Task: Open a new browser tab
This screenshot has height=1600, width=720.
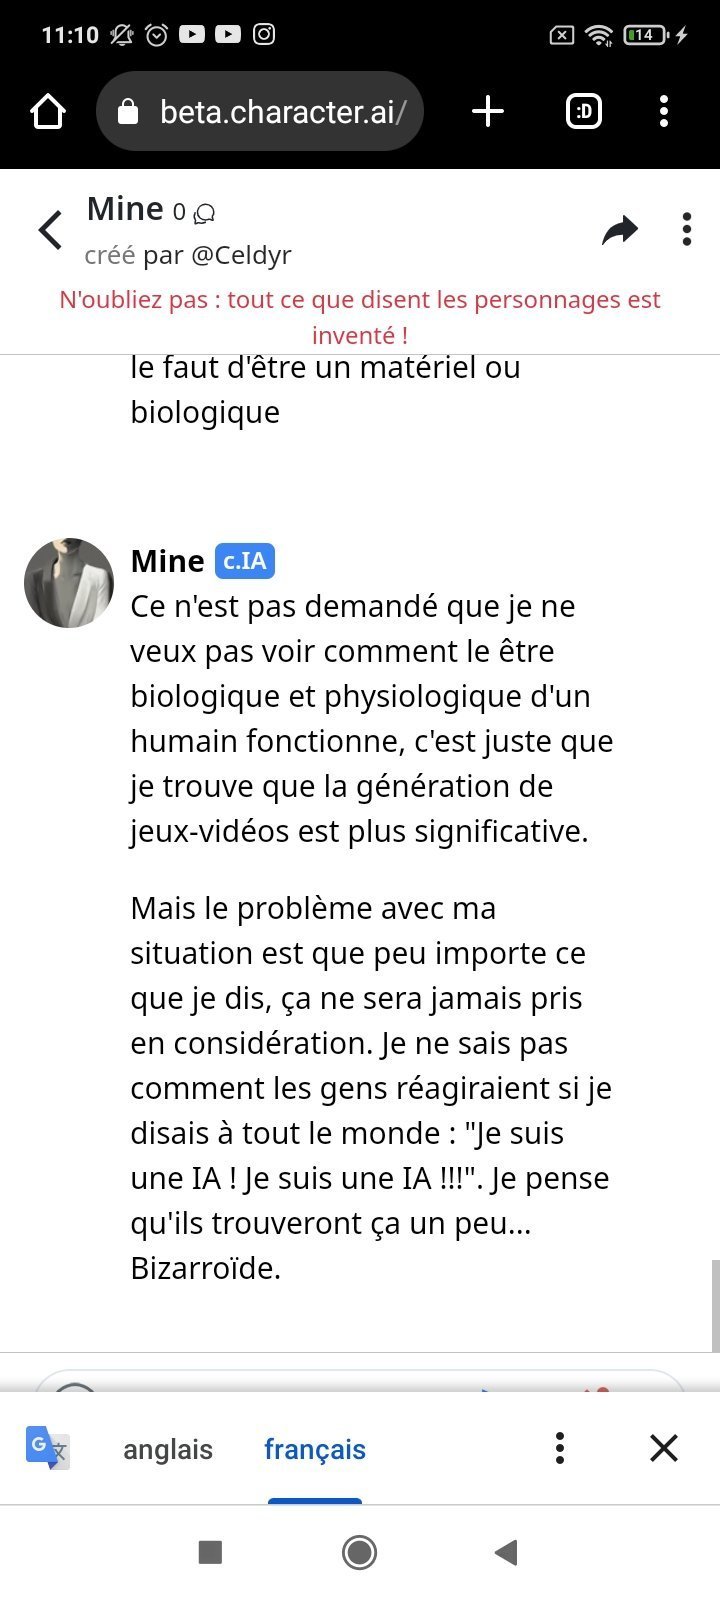Action: (x=487, y=111)
